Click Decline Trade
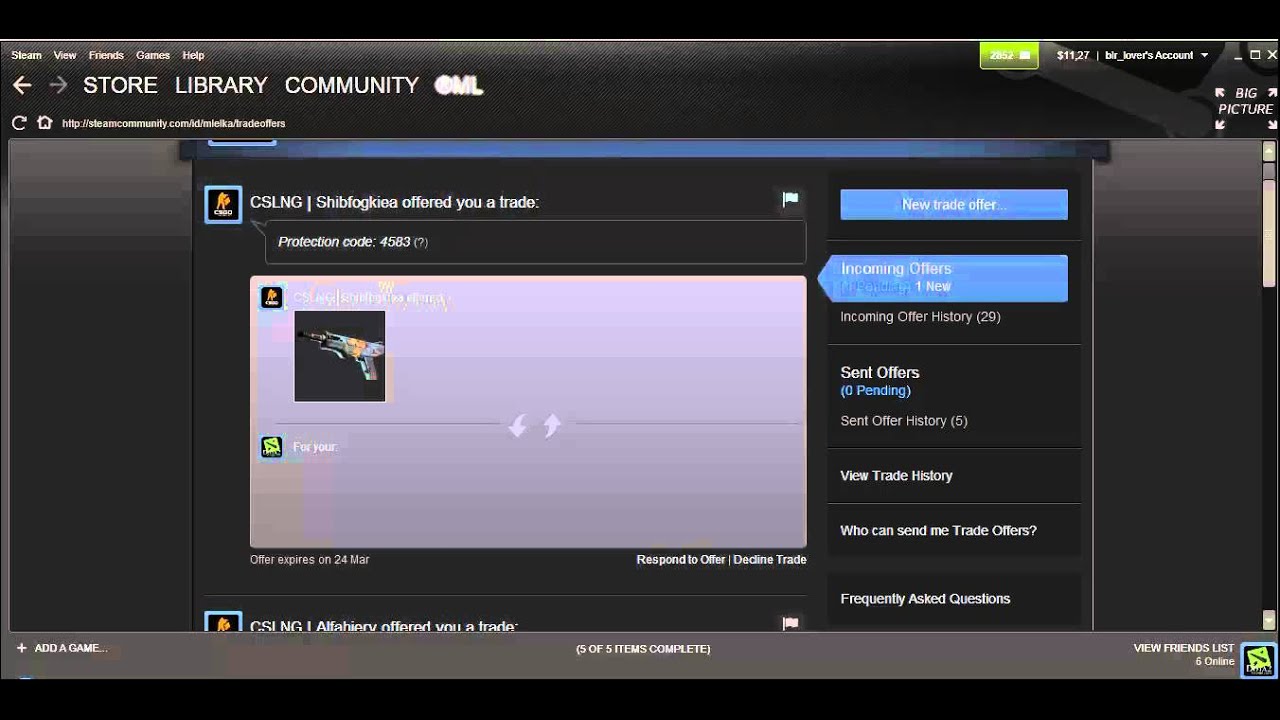Image resolution: width=1280 pixels, height=720 pixels. [770, 560]
